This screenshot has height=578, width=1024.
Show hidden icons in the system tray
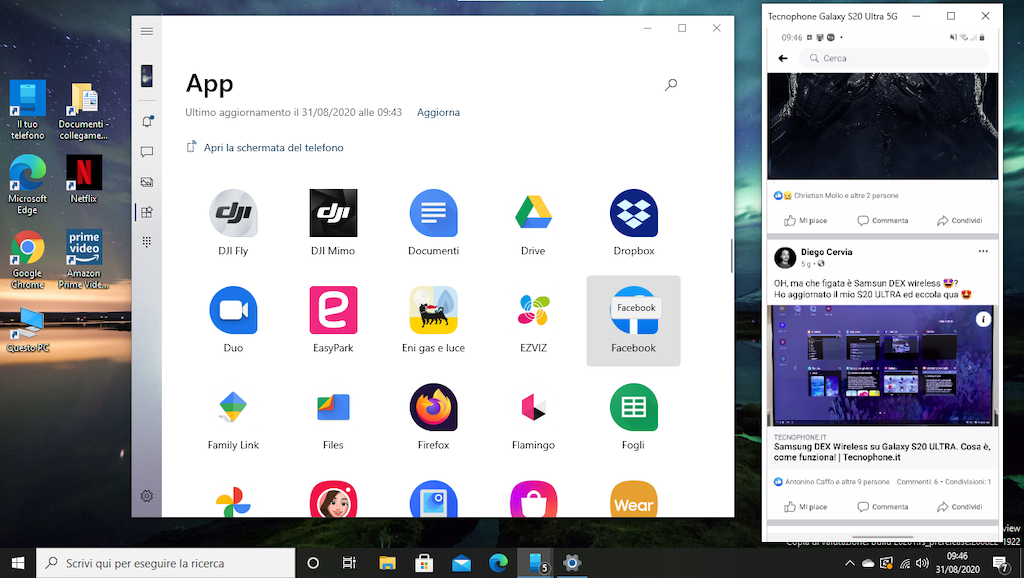click(x=849, y=564)
